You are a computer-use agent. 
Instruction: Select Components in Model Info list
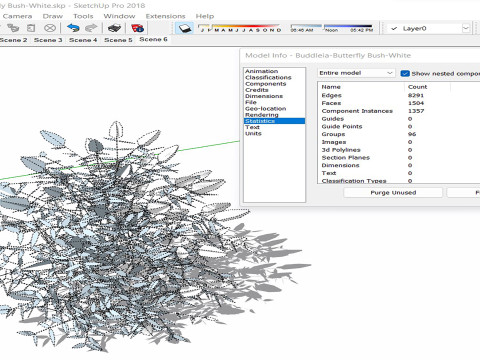click(x=266, y=84)
